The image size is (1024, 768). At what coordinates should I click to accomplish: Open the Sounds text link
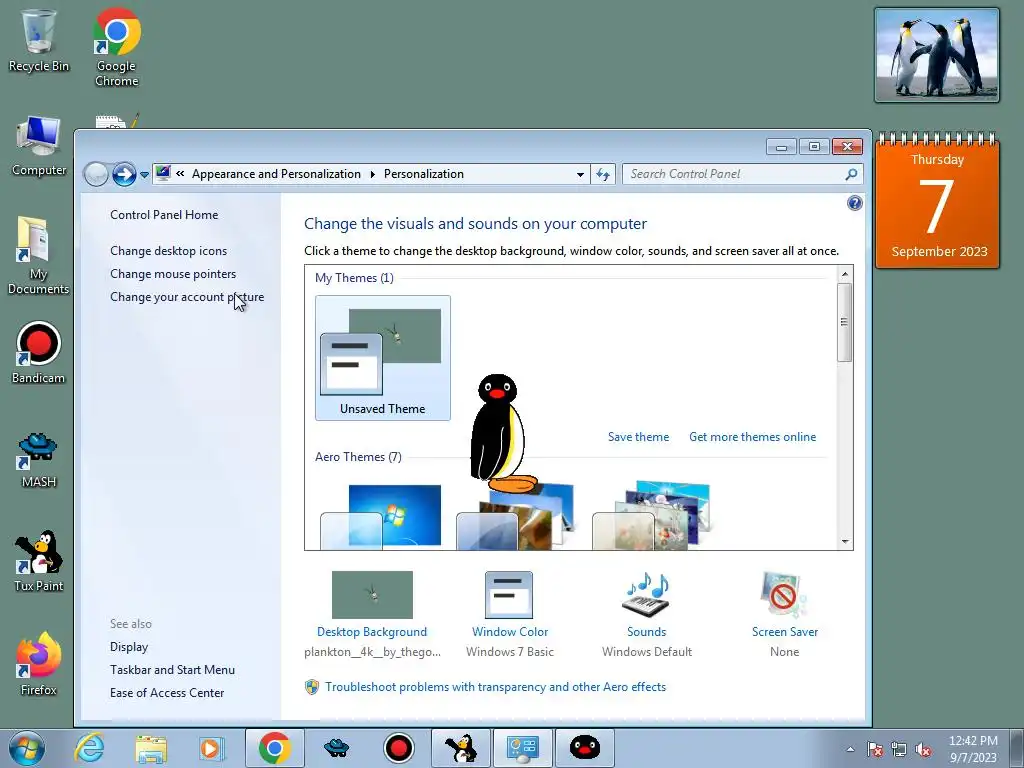click(x=647, y=632)
